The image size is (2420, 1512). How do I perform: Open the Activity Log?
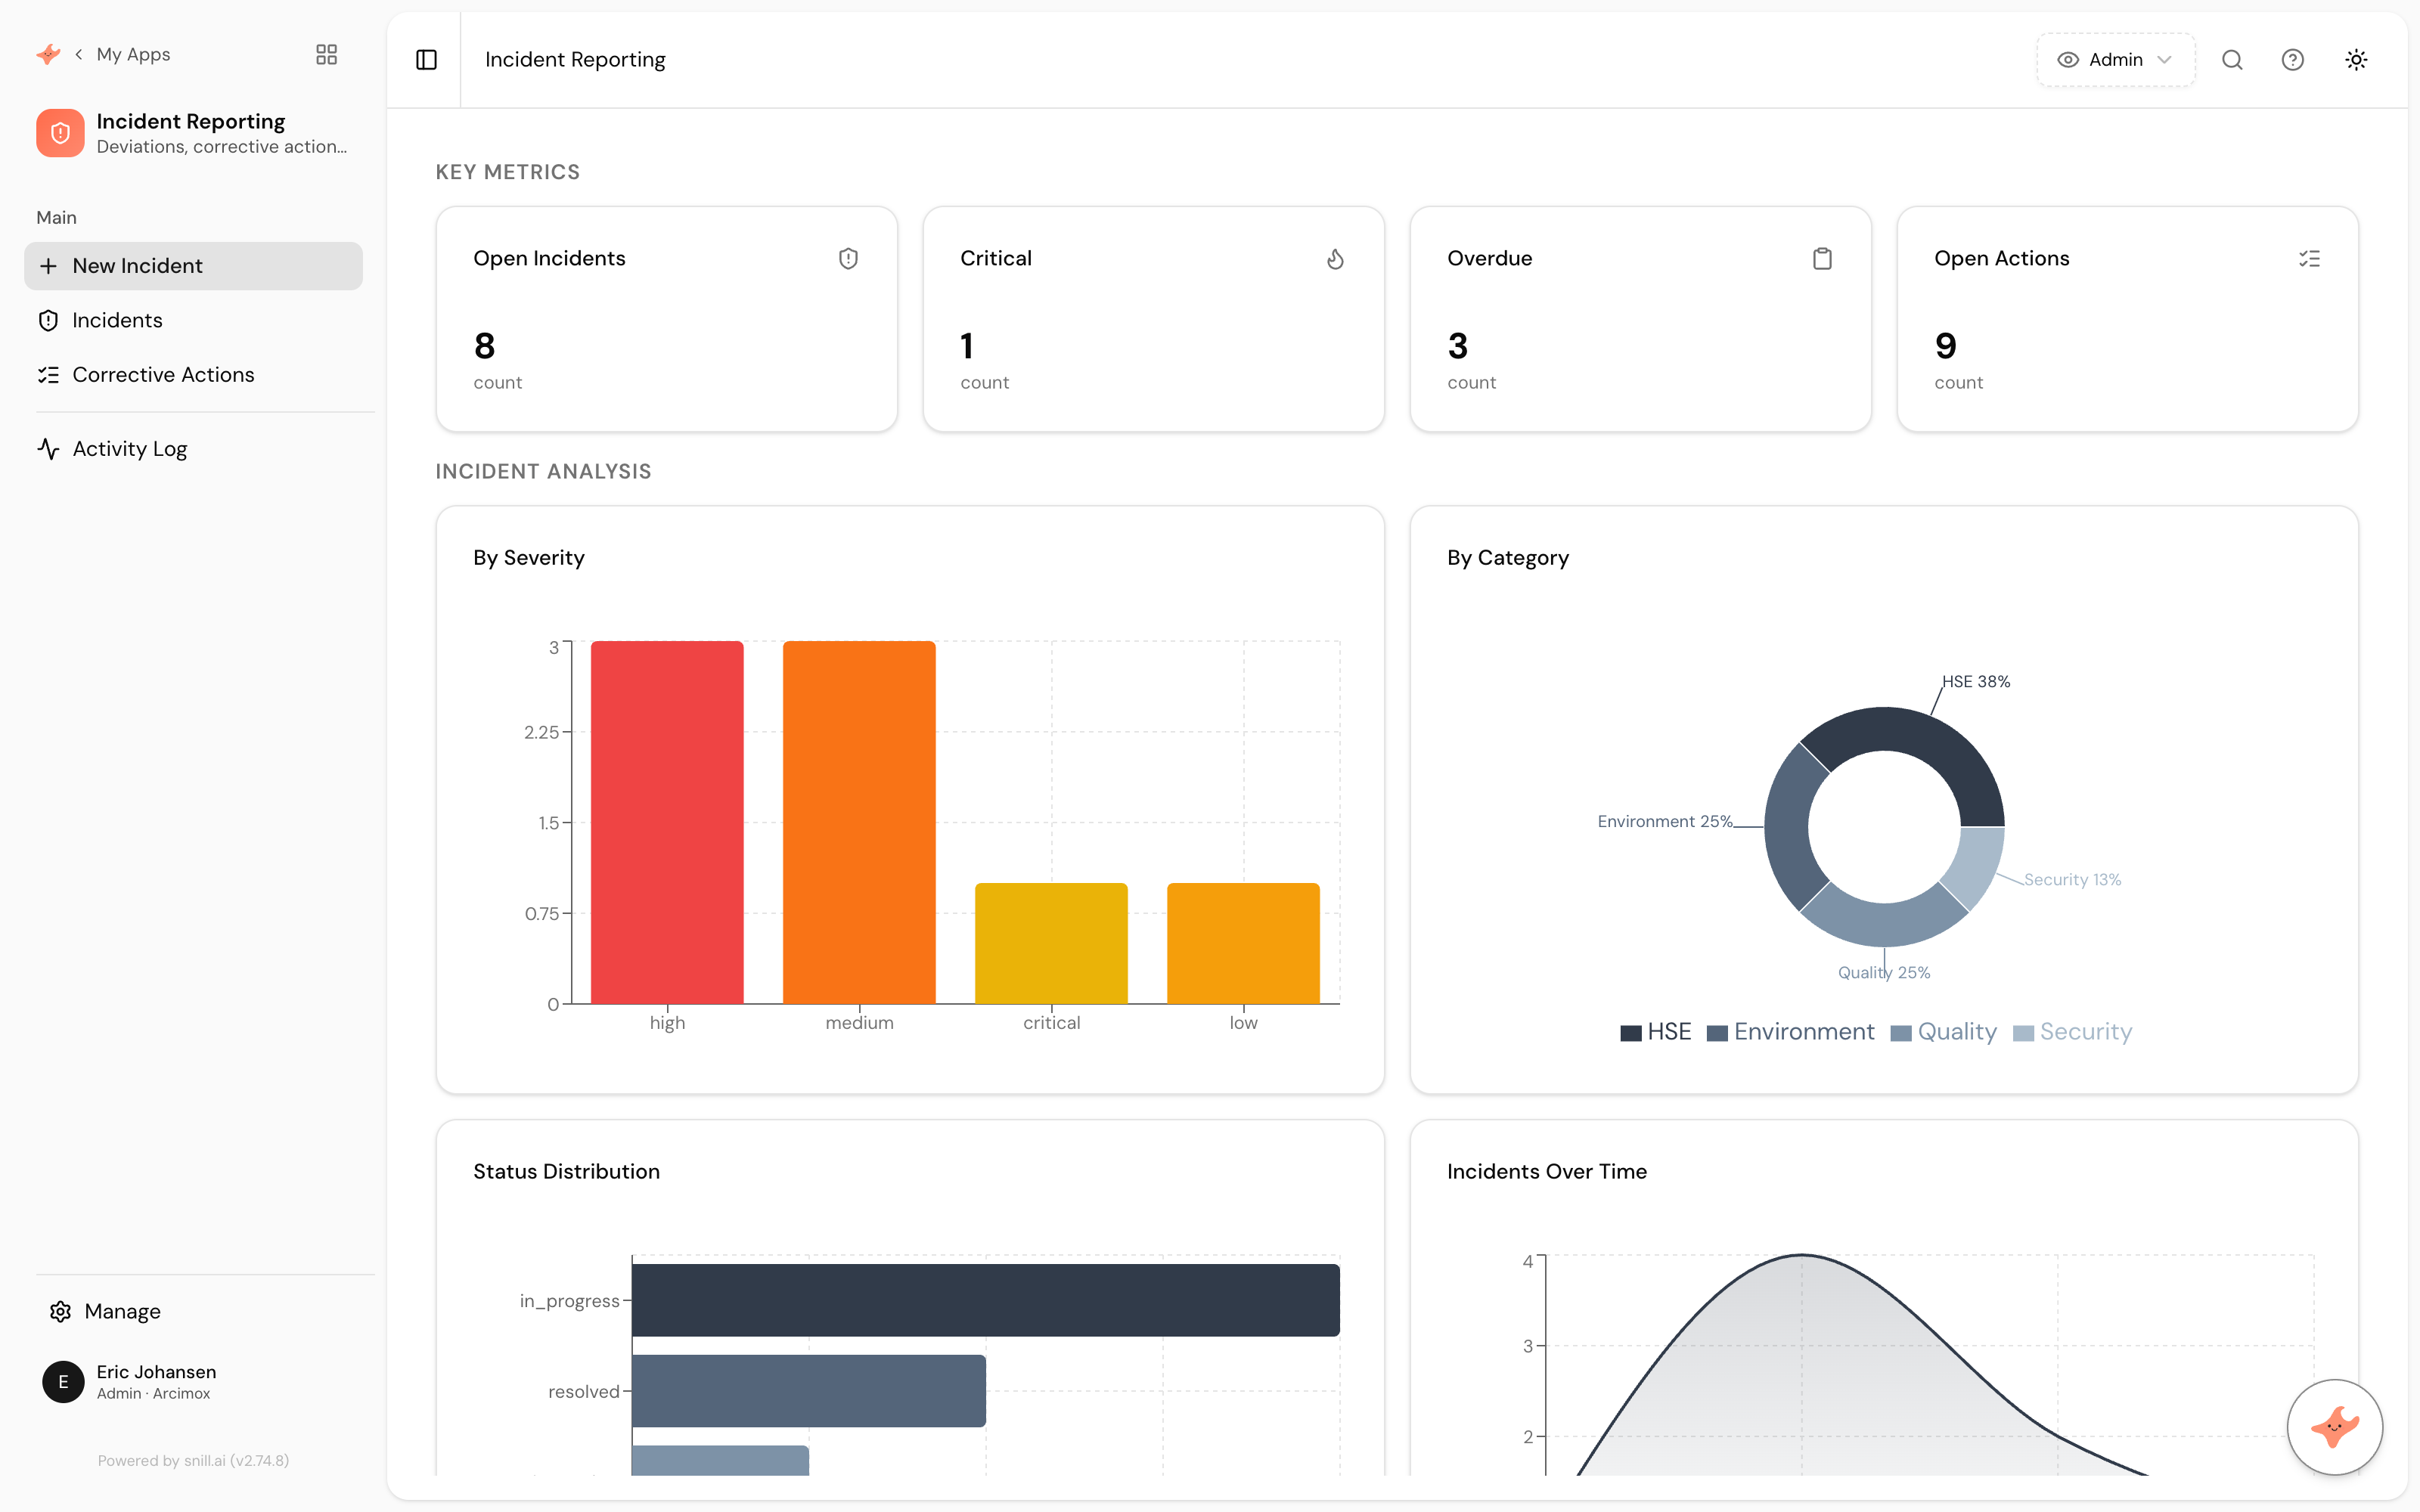[193, 449]
